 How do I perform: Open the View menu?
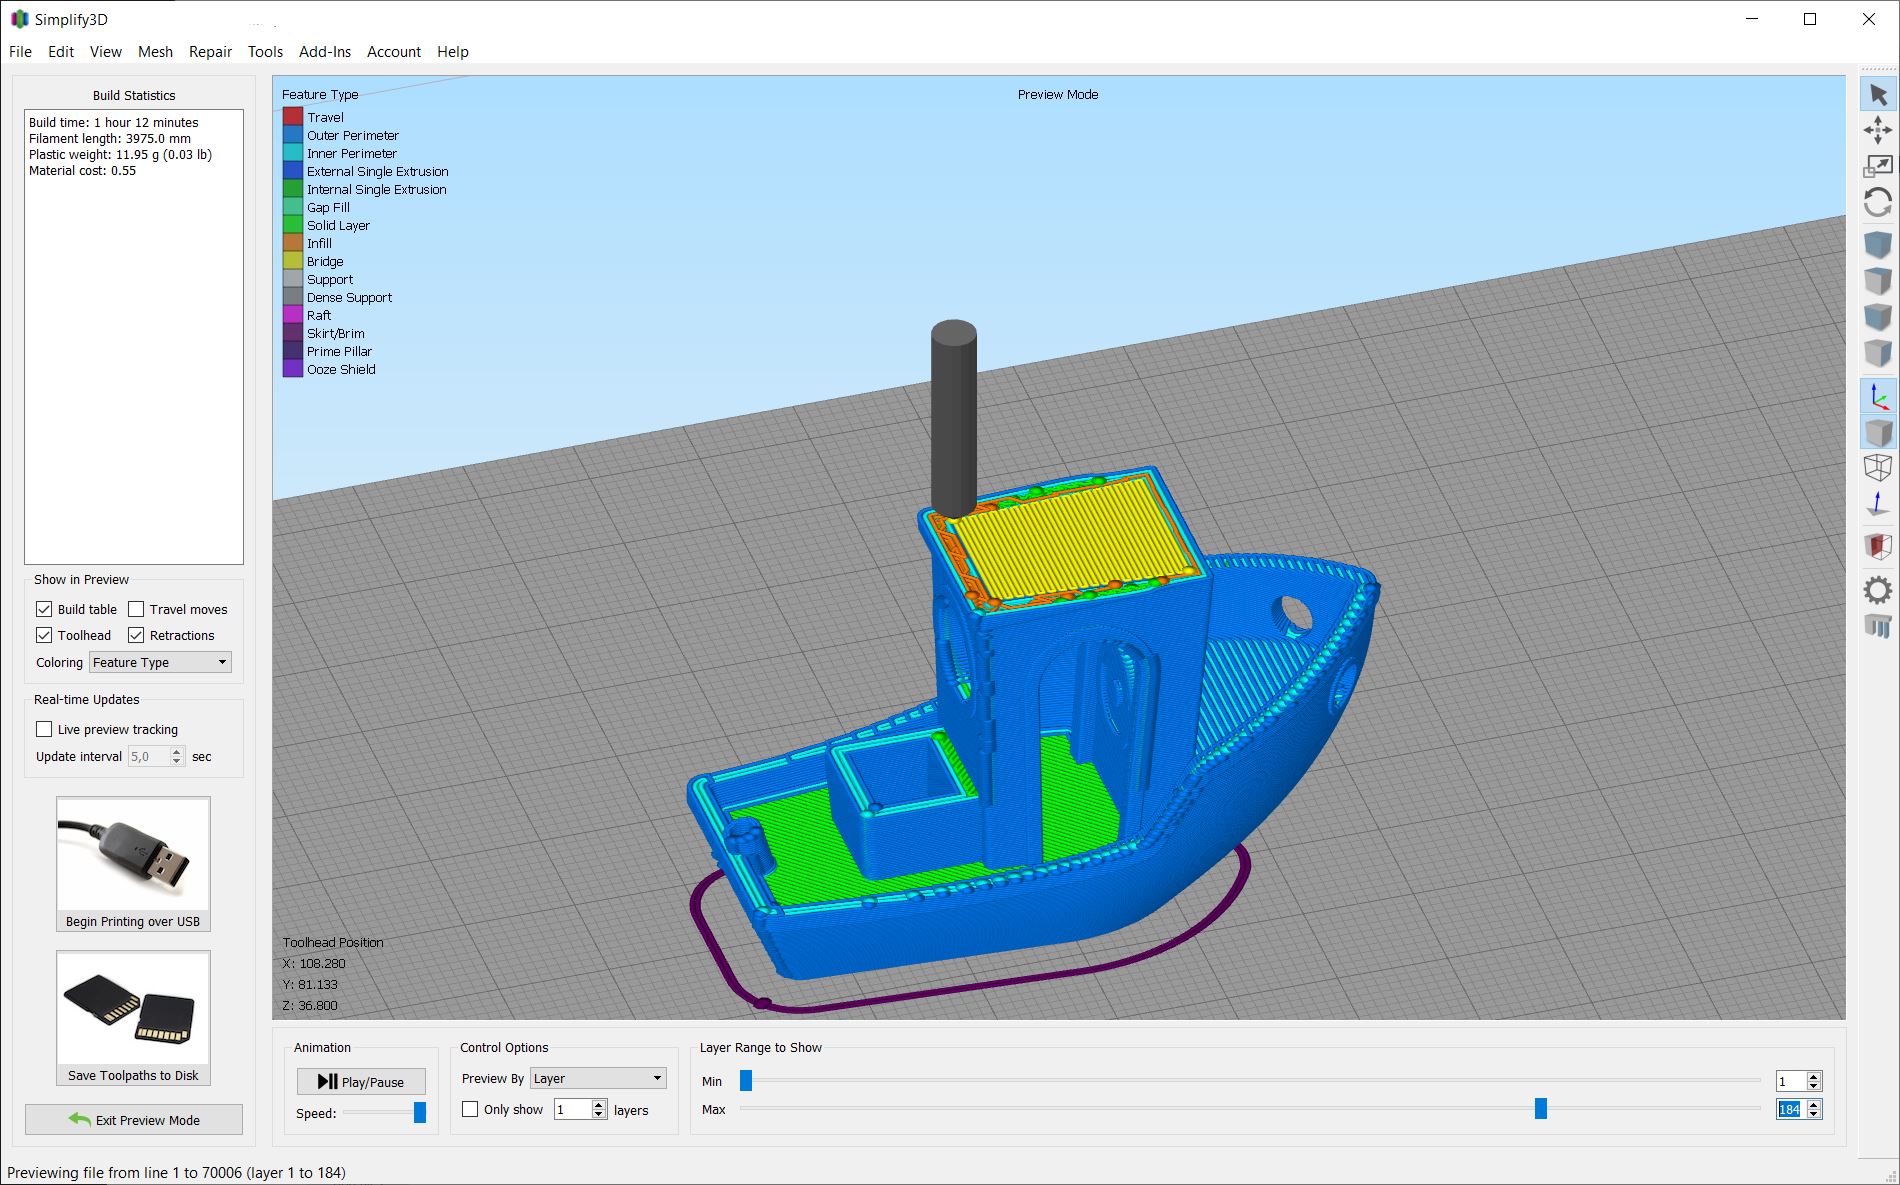[106, 52]
